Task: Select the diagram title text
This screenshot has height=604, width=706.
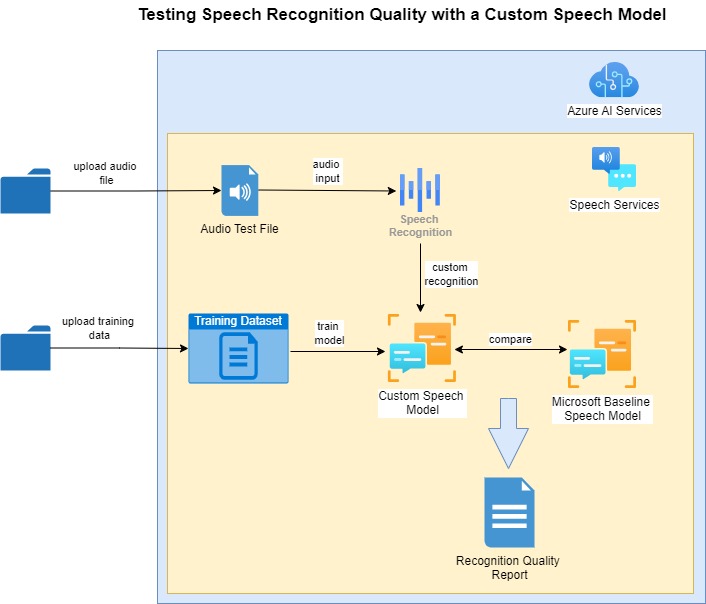Action: coord(401,16)
